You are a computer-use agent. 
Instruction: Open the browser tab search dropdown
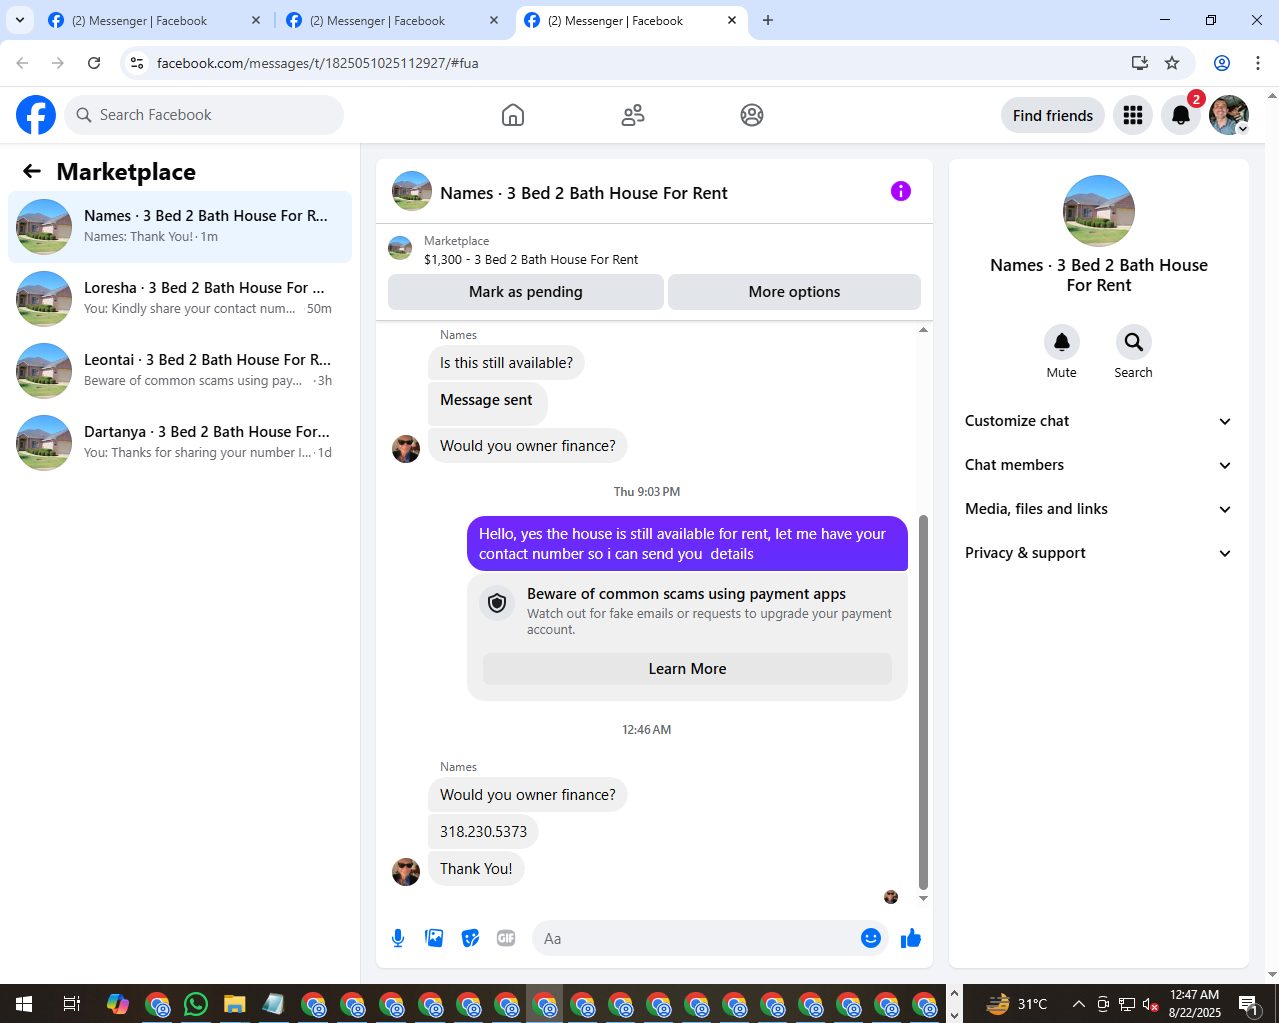click(x=20, y=20)
